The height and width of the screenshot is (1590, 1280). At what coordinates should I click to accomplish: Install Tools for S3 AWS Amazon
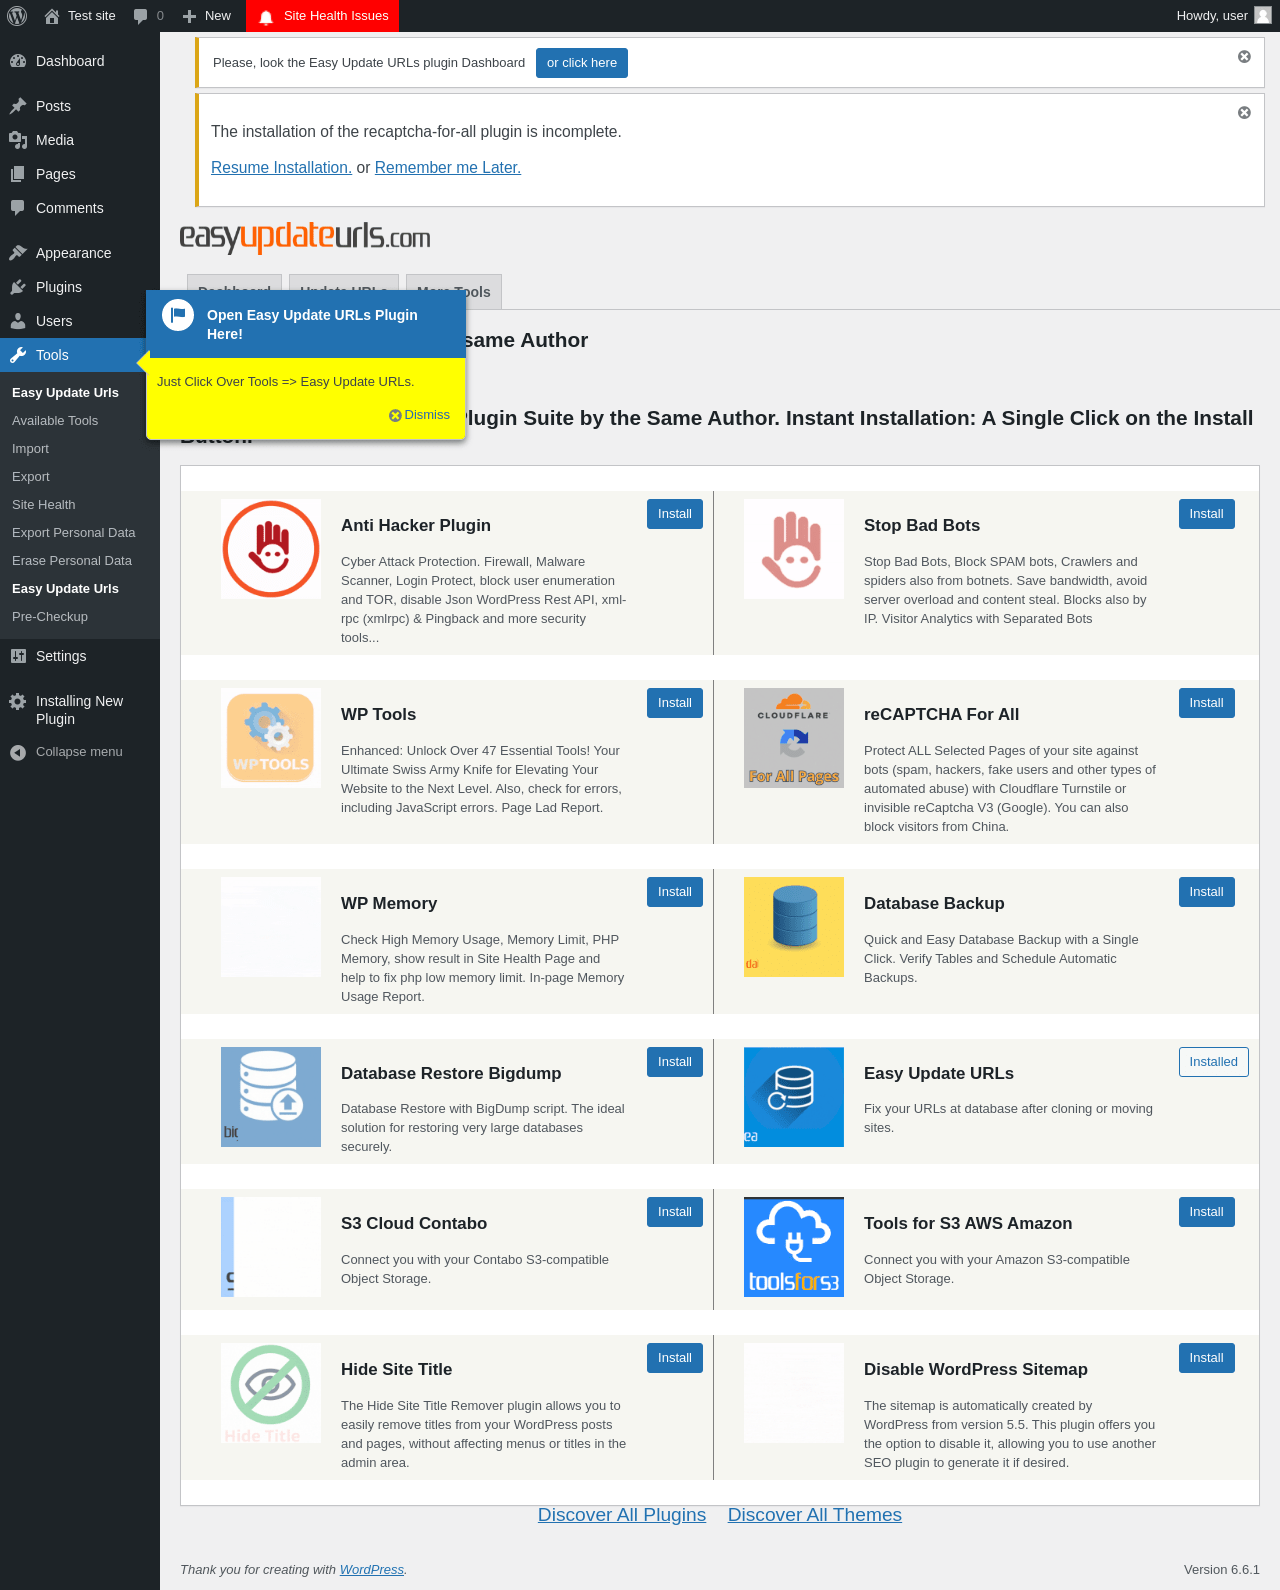point(1207,1212)
